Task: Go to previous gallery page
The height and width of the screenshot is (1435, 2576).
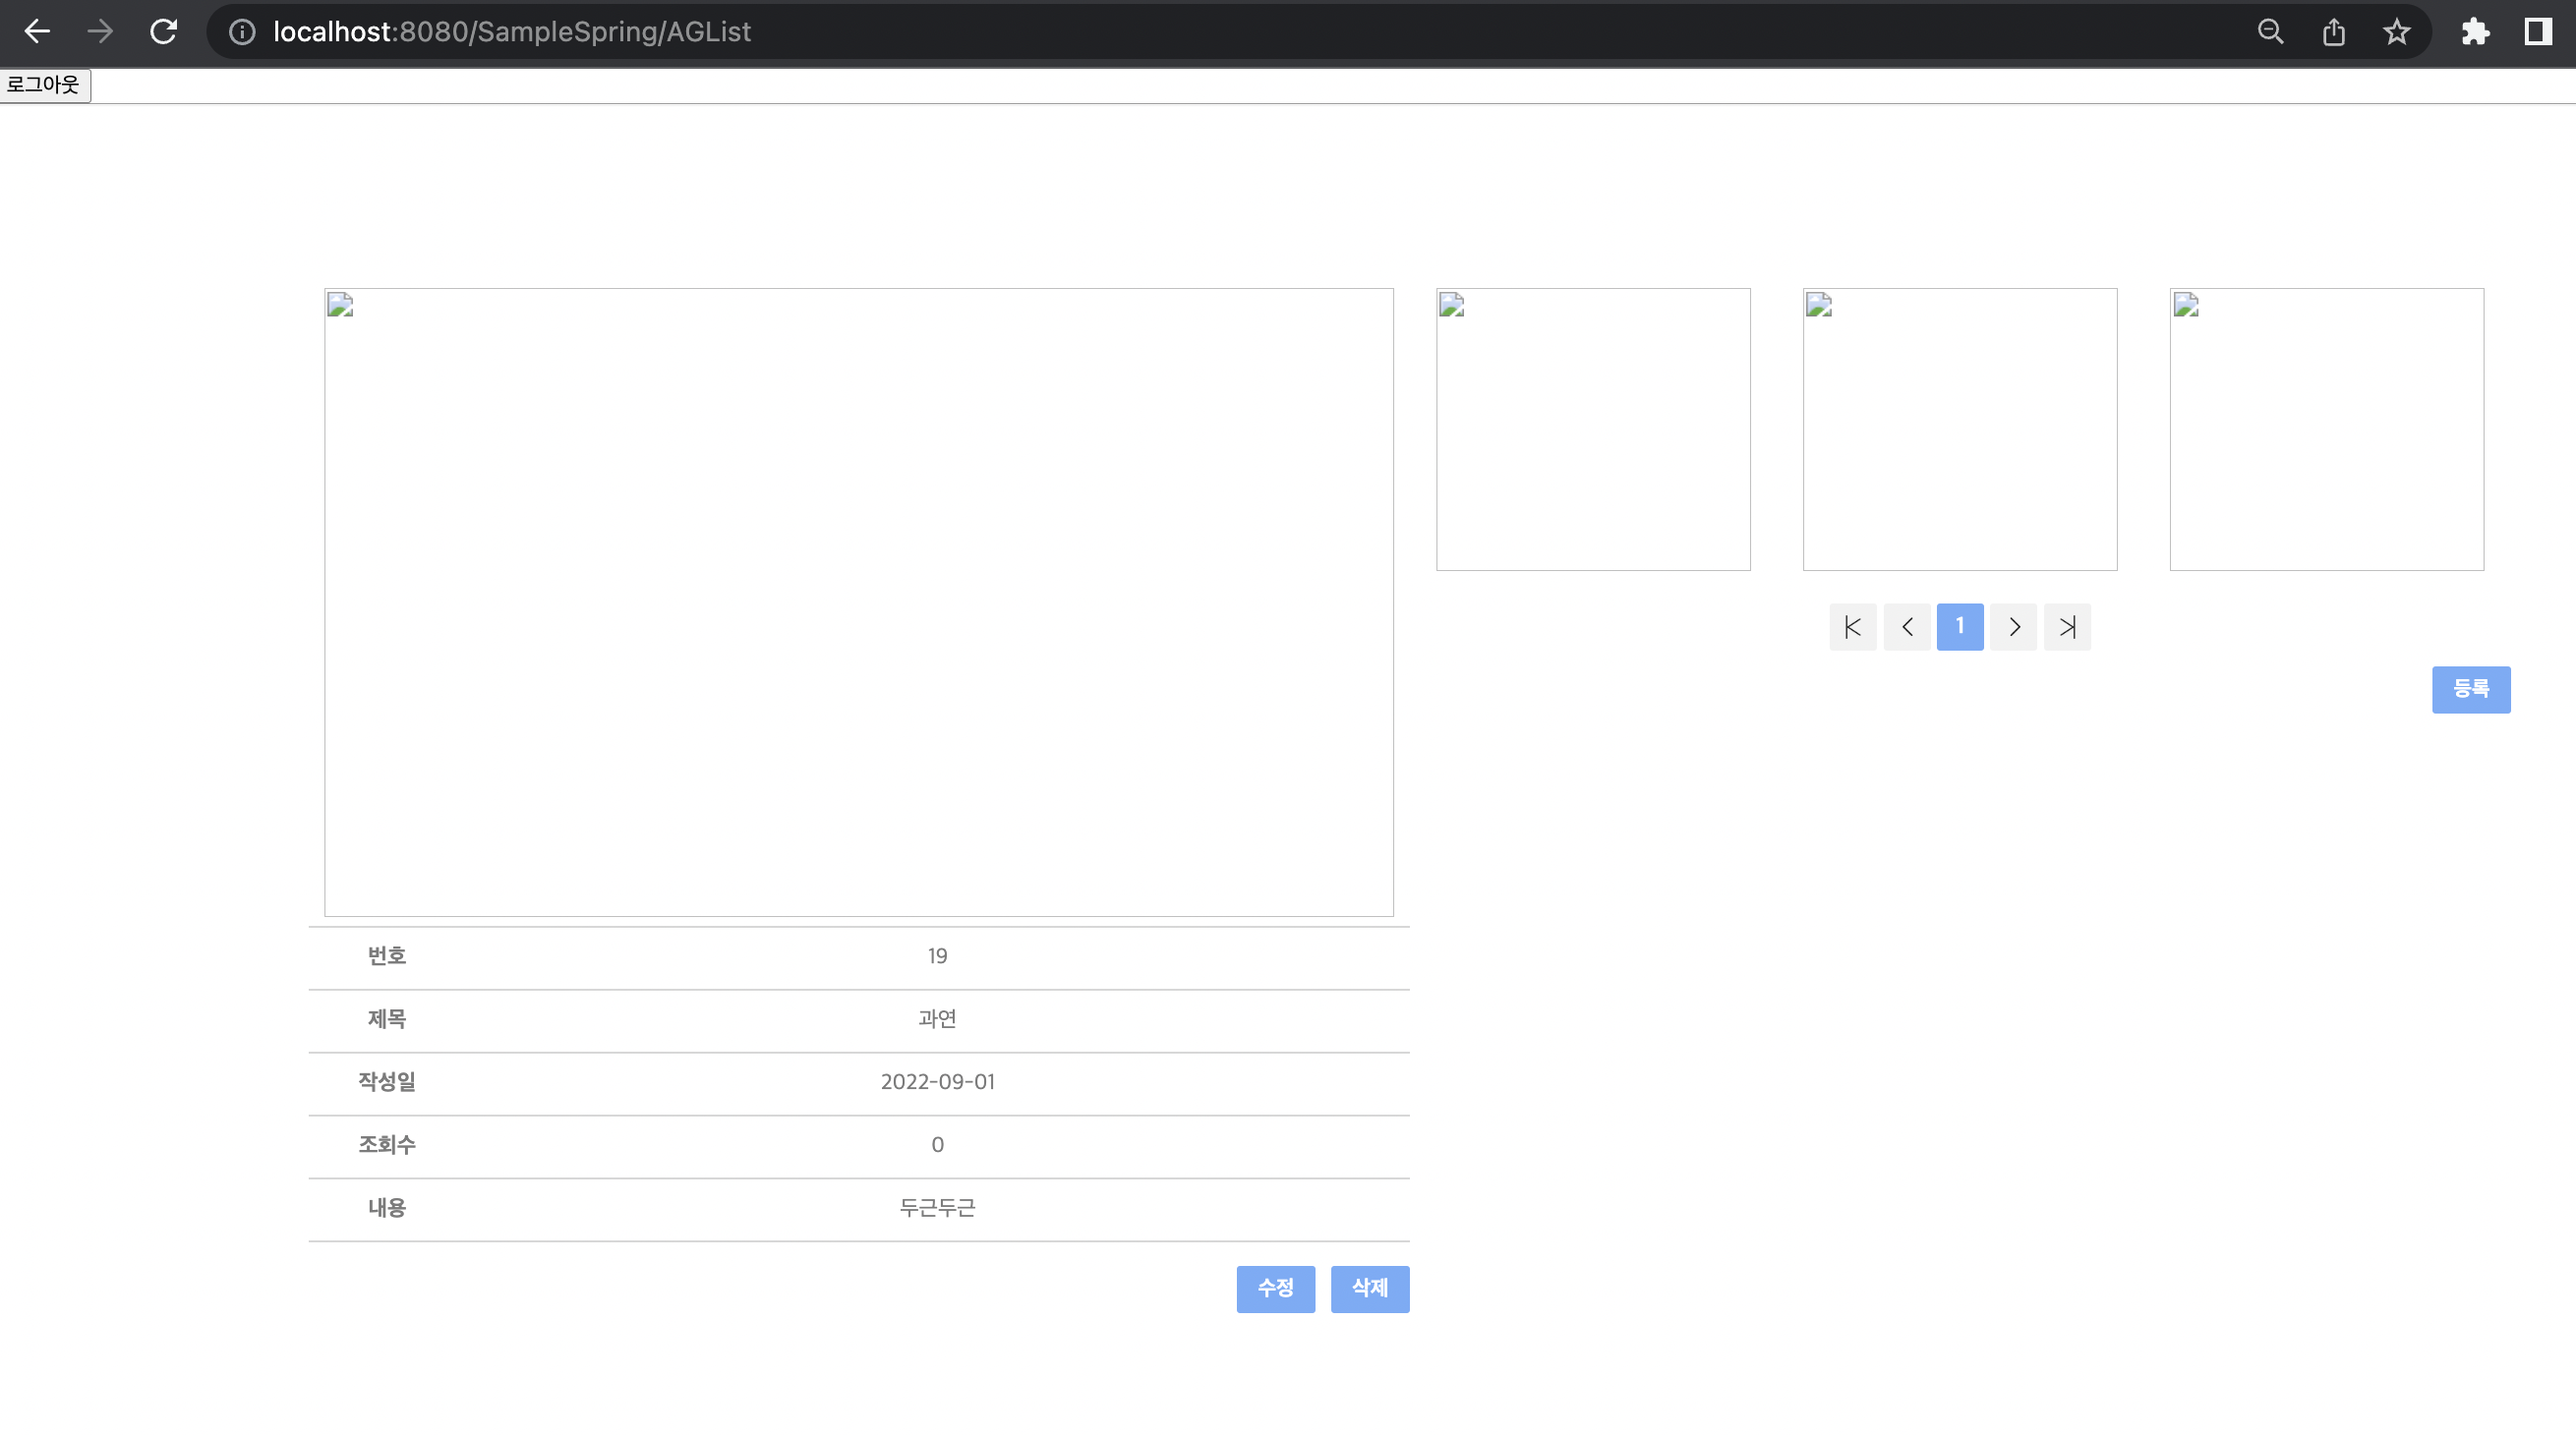Action: (x=1906, y=627)
